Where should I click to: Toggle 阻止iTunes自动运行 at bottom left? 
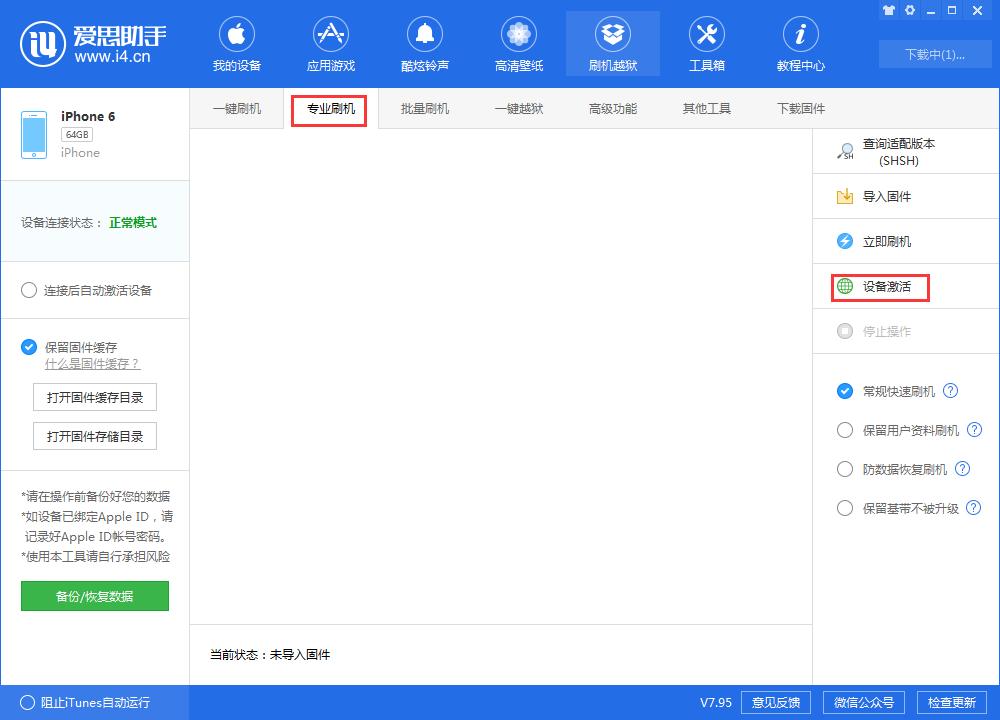pyautogui.click(x=30, y=703)
